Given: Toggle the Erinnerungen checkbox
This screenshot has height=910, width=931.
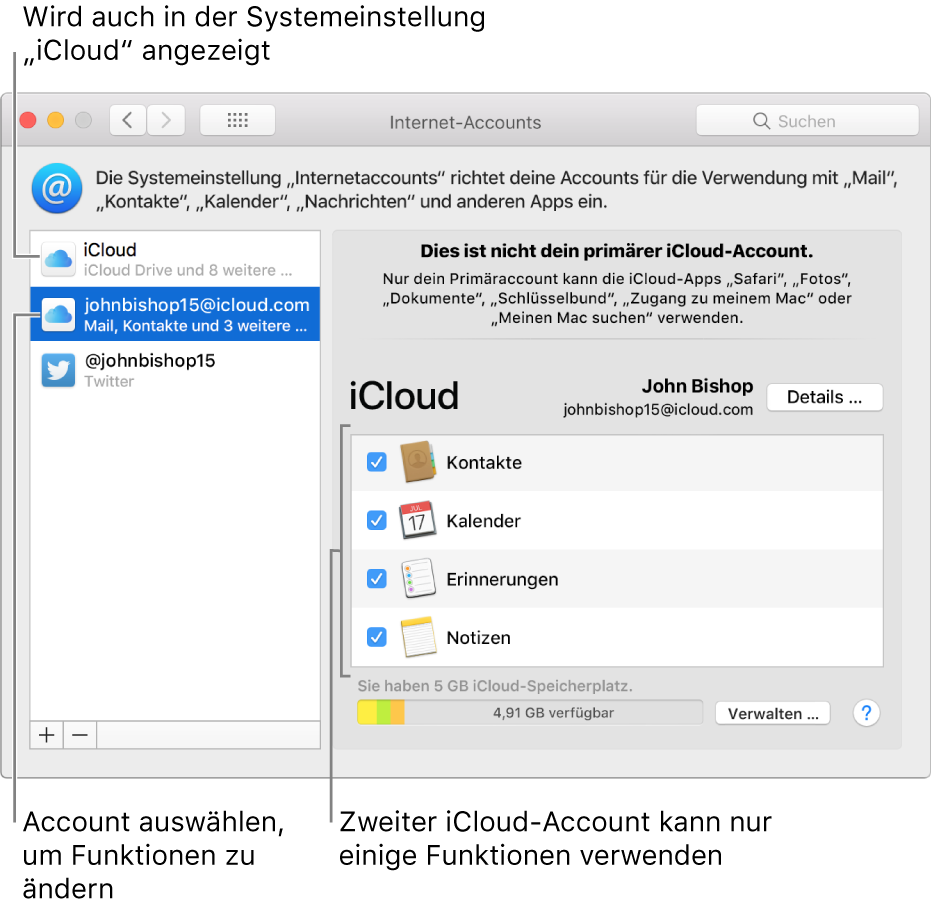Looking at the screenshot, I should [376, 578].
